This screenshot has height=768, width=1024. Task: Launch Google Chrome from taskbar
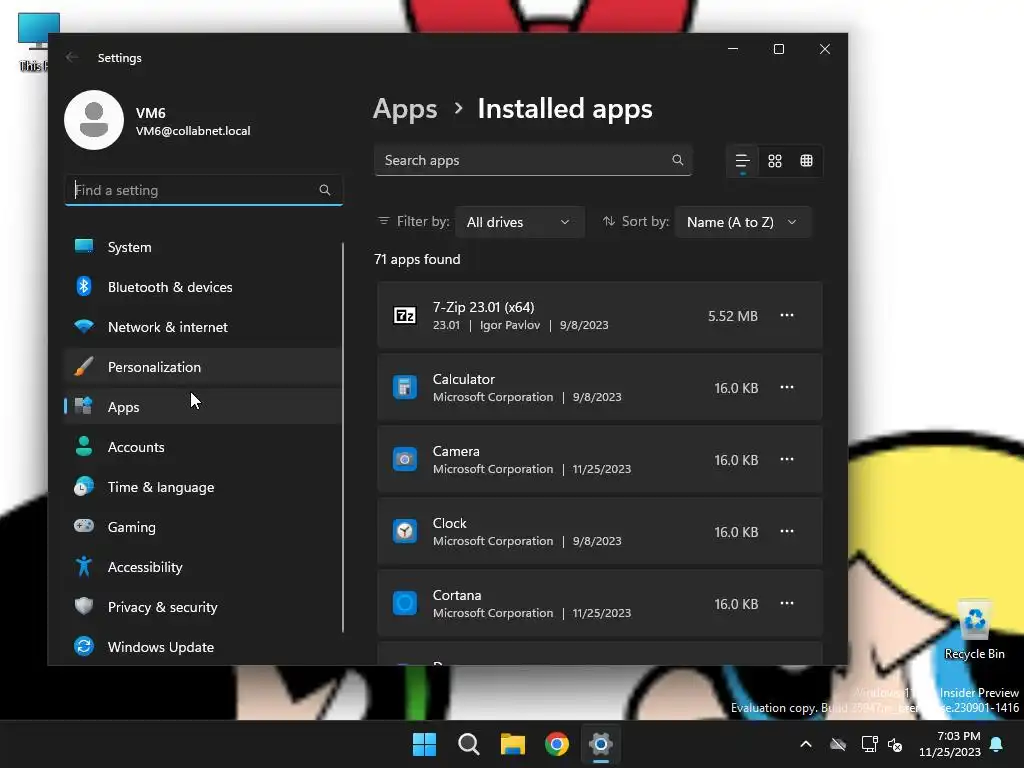click(557, 744)
